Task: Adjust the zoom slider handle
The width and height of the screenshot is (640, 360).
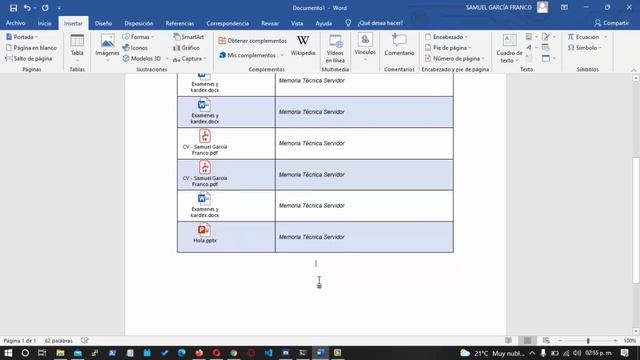Action: (x=588, y=340)
